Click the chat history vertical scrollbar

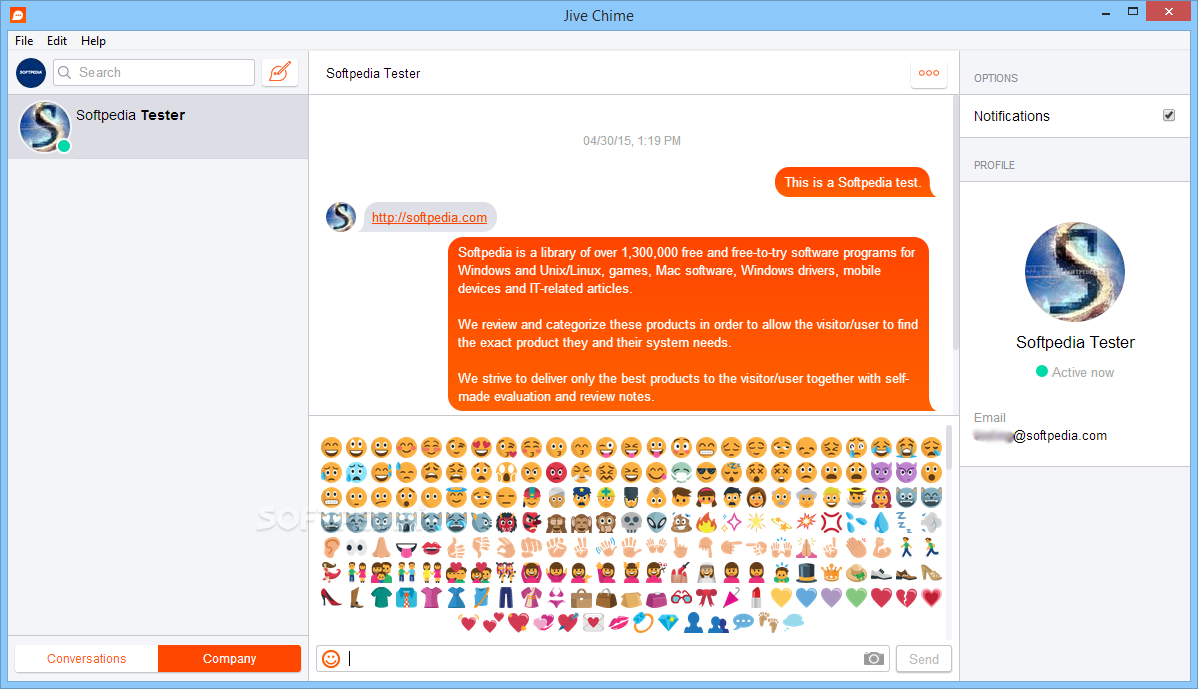pos(955,223)
